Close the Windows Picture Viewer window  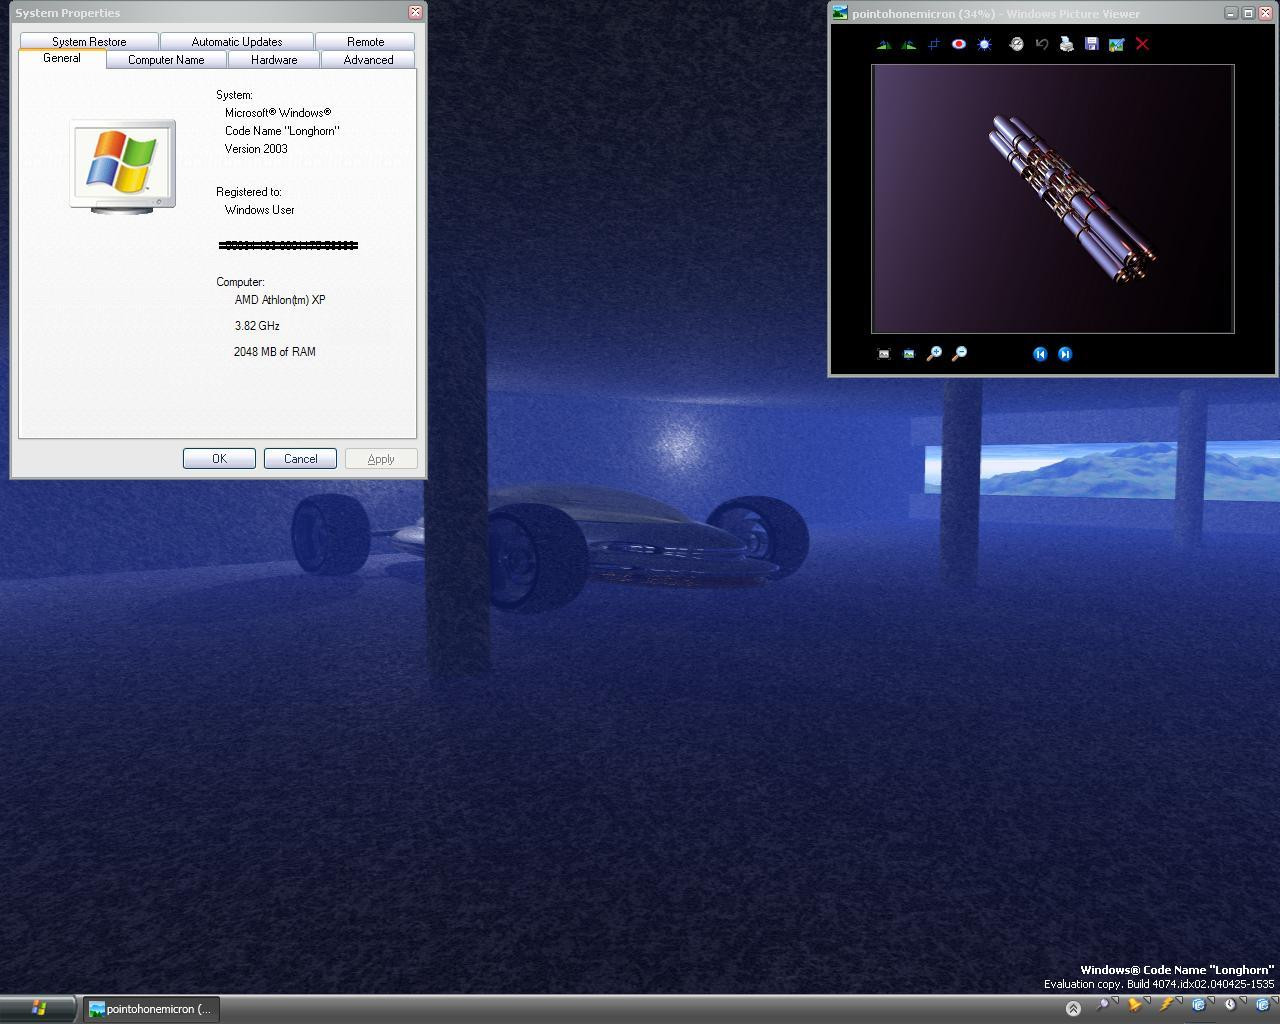[x=1265, y=13]
